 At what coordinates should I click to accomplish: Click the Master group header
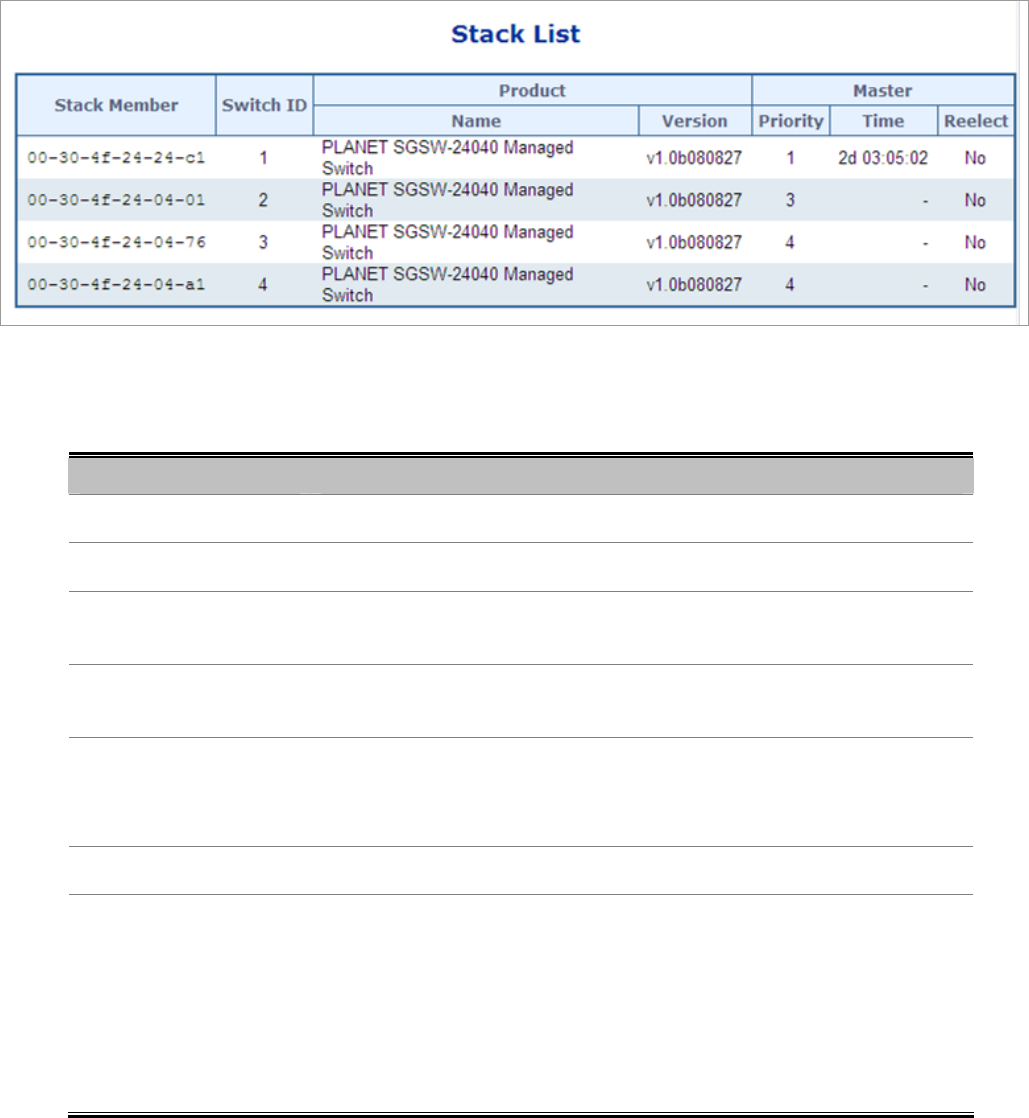click(883, 91)
